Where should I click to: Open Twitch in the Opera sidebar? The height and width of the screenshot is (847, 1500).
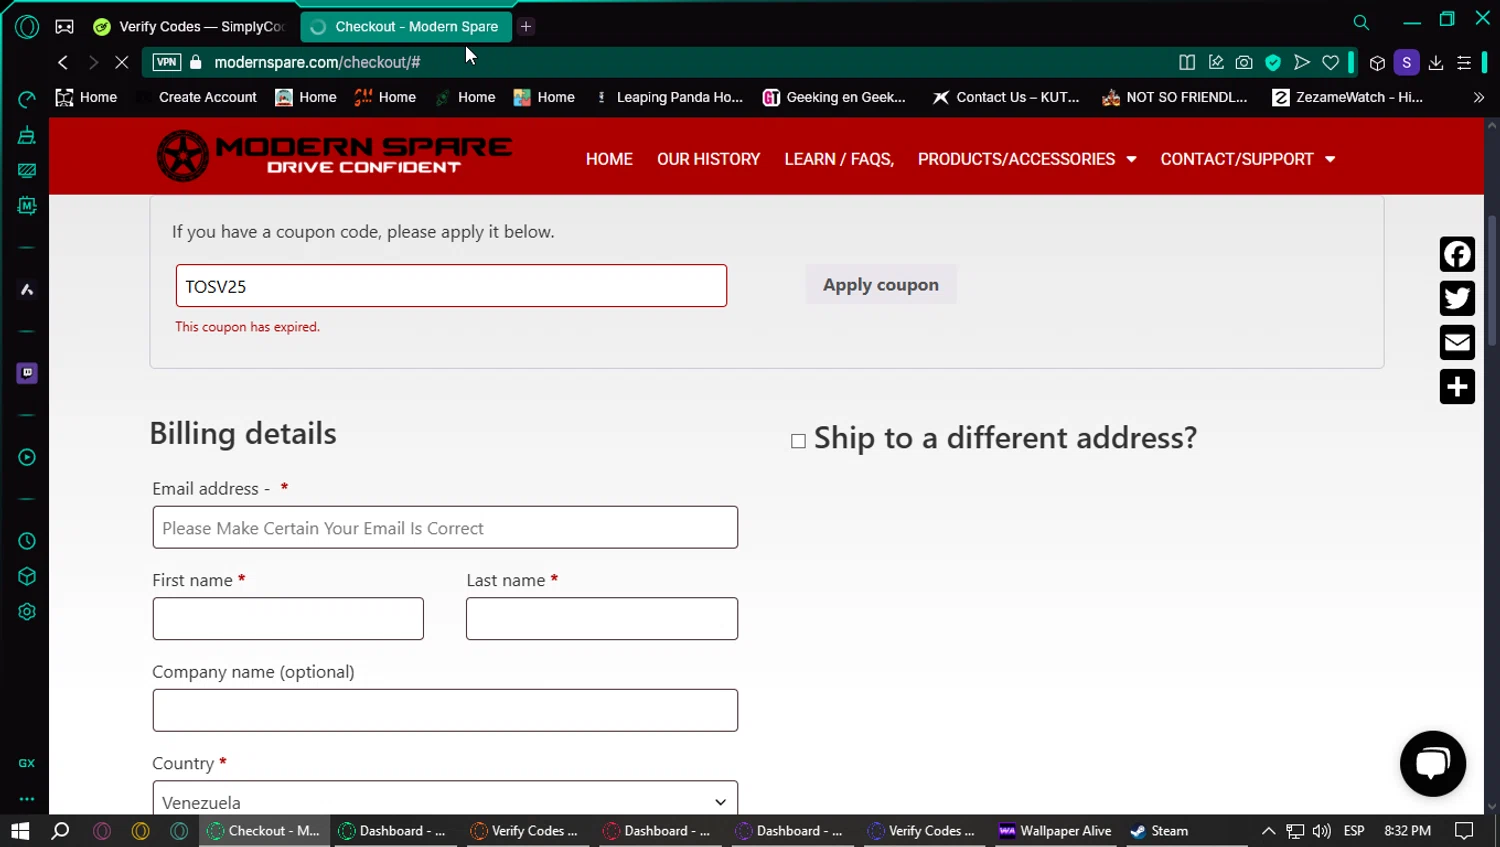pyautogui.click(x=27, y=373)
